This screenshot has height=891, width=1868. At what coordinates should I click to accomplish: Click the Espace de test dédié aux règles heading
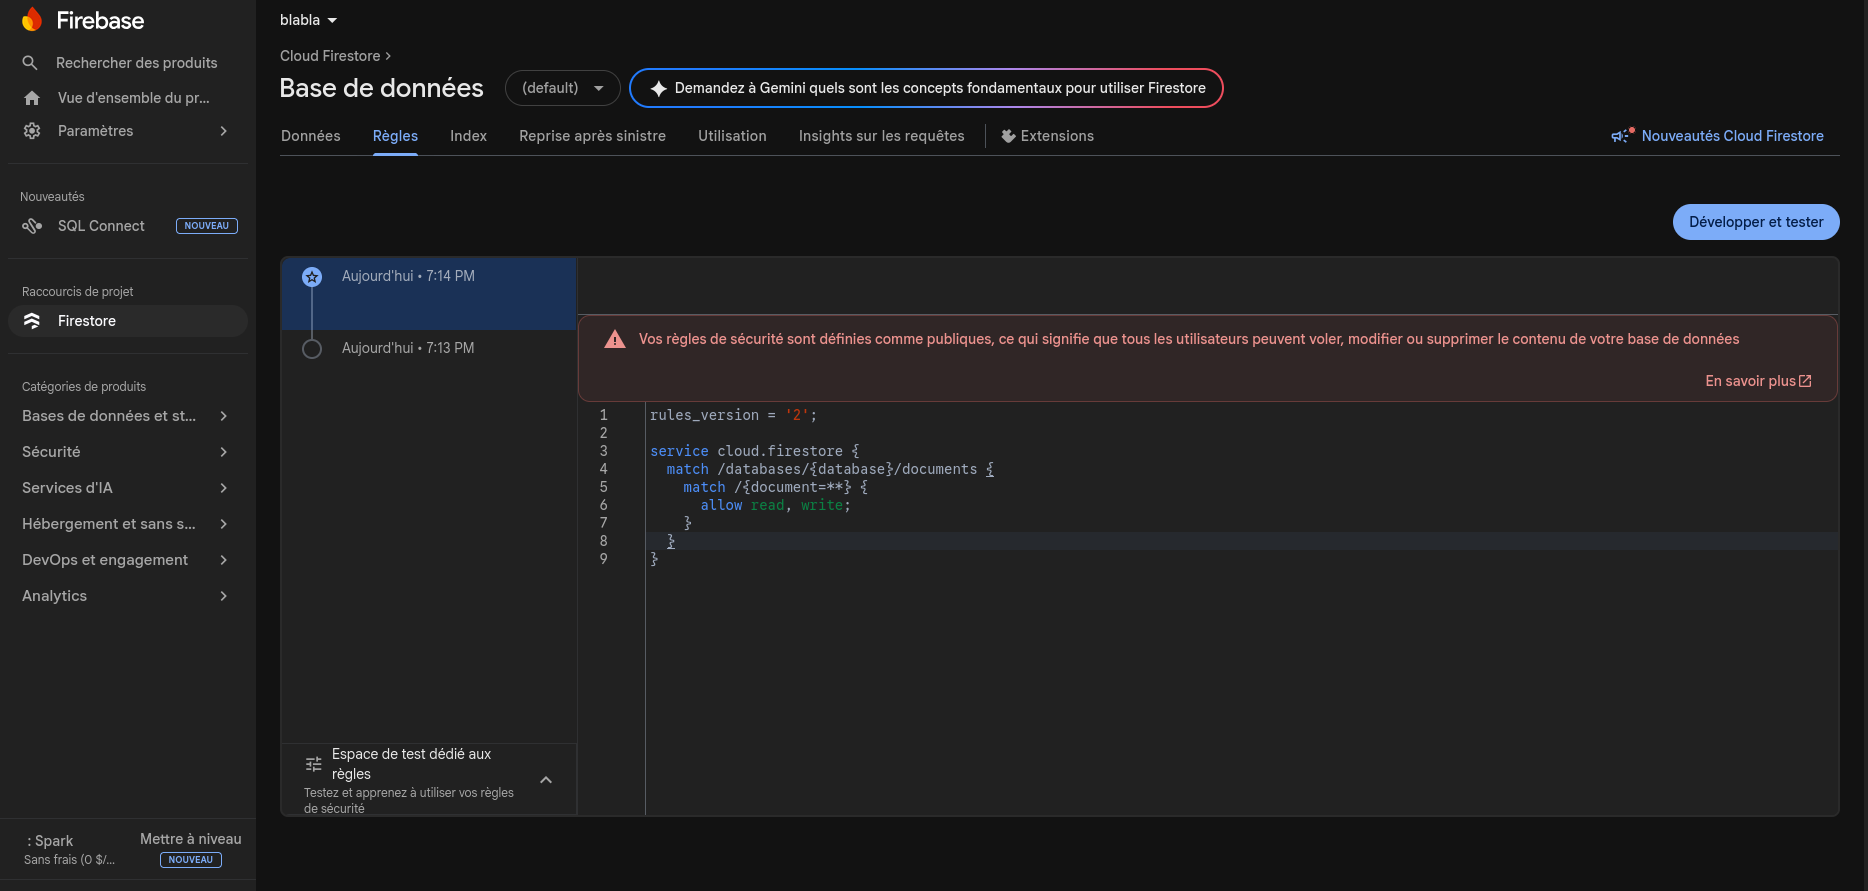click(x=411, y=764)
